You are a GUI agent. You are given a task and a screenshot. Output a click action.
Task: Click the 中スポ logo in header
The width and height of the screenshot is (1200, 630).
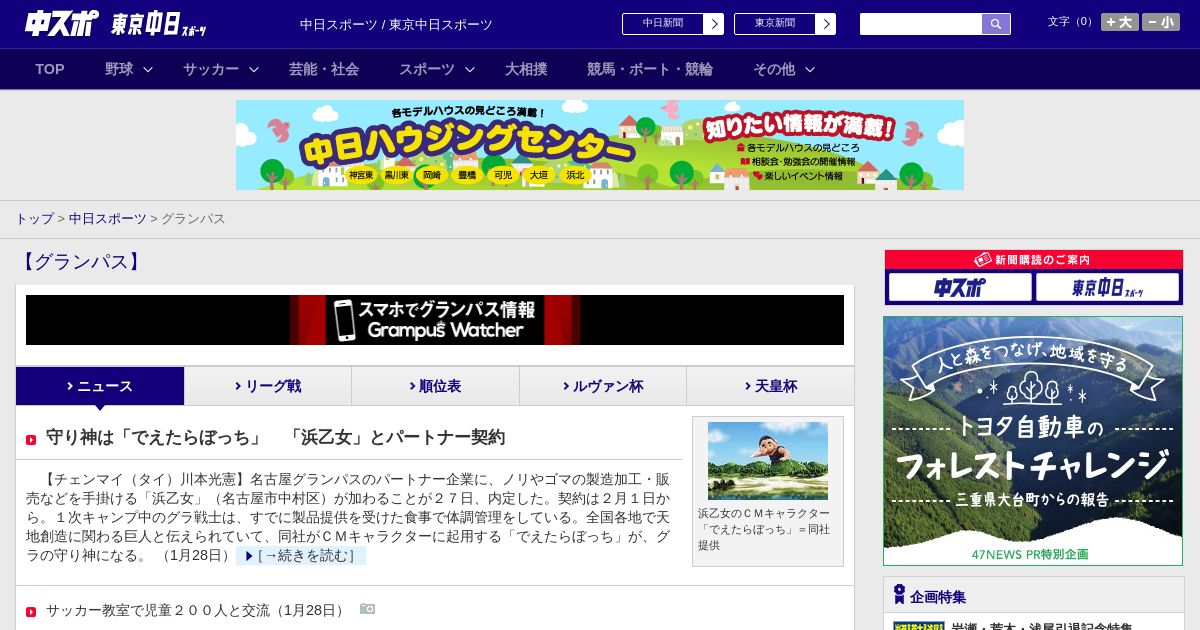(x=62, y=24)
